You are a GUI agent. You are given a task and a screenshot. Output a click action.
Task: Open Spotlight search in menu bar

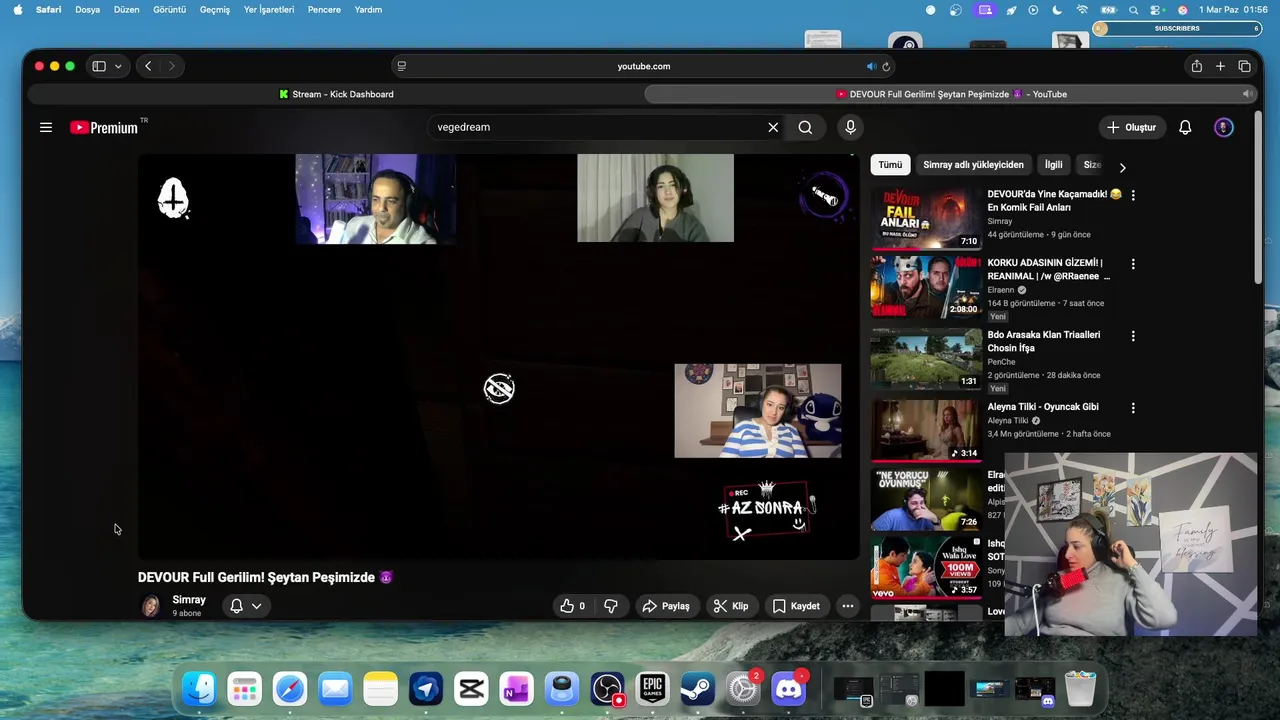[1133, 9]
